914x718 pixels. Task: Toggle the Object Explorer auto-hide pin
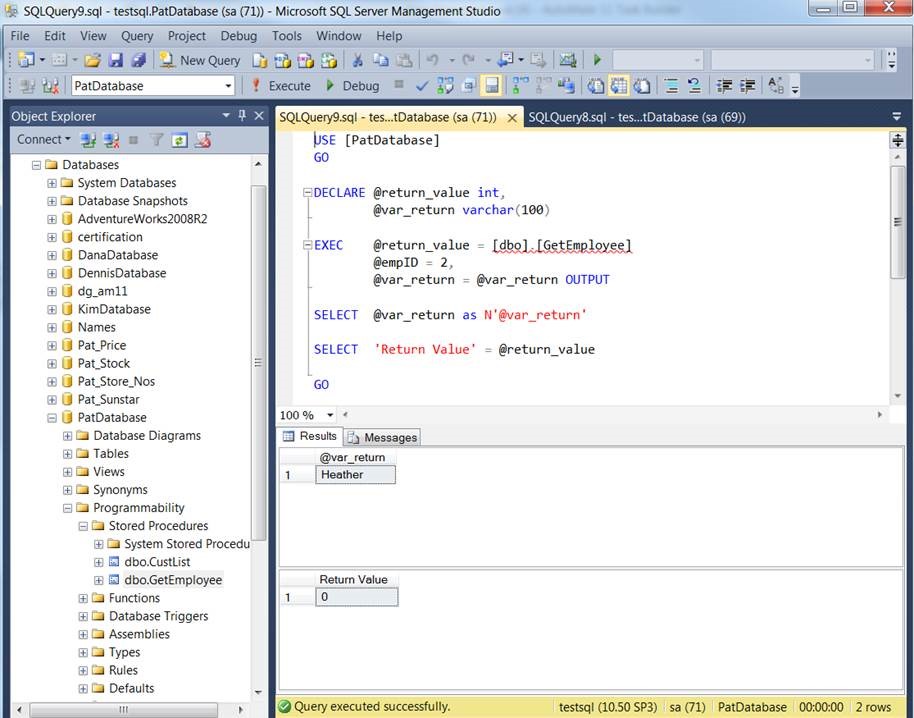point(242,115)
